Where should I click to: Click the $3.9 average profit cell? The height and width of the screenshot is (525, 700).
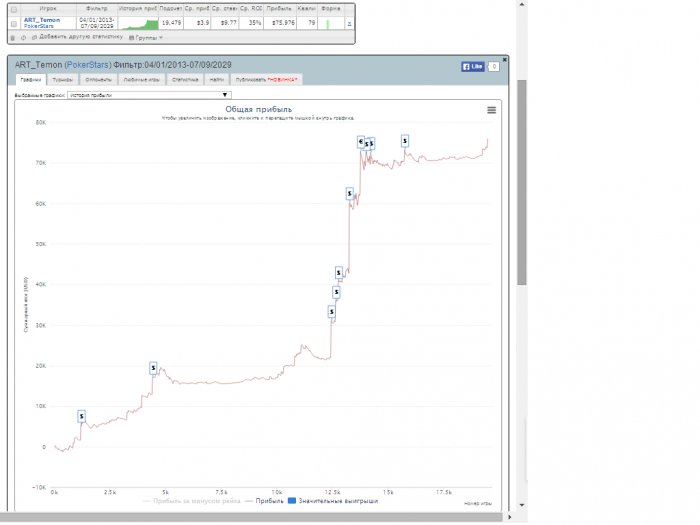tap(197, 23)
